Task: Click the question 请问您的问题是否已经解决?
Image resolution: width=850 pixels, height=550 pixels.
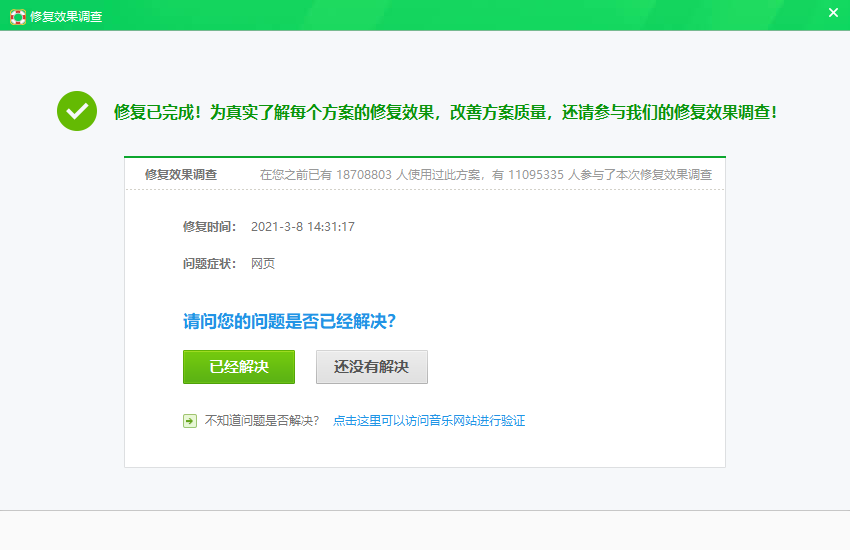Action: point(289,321)
